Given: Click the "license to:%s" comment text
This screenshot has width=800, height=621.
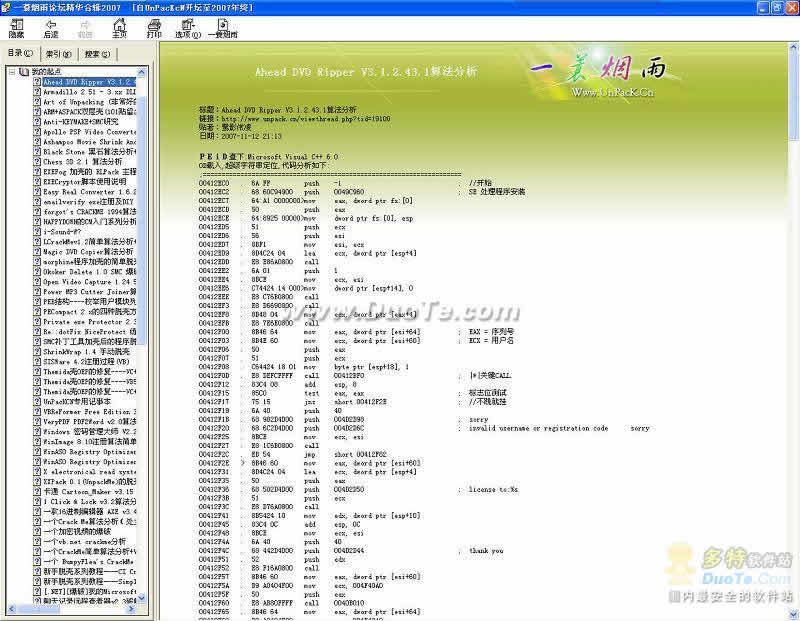Looking at the screenshot, I should (x=493, y=490).
